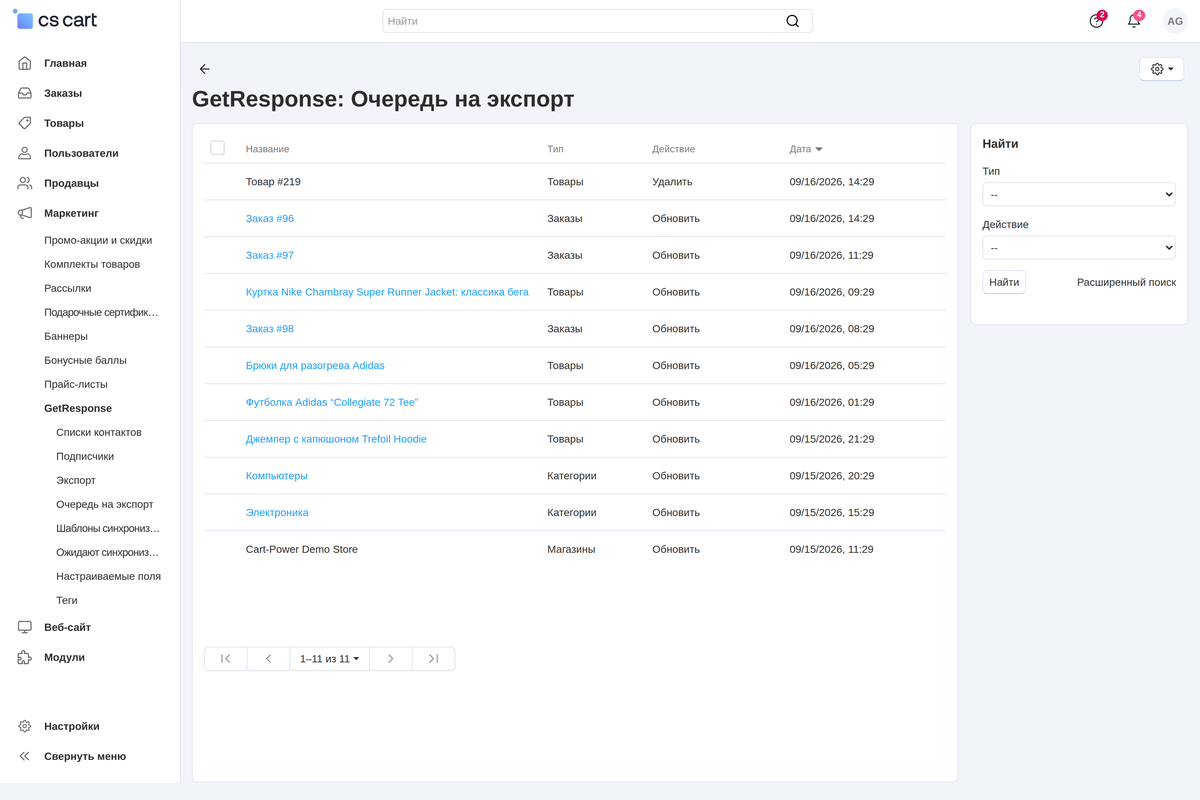Go back using the arrow icon
Image resolution: width=1200 pixels, height=800 pixels.
click(x=205, y=69)
